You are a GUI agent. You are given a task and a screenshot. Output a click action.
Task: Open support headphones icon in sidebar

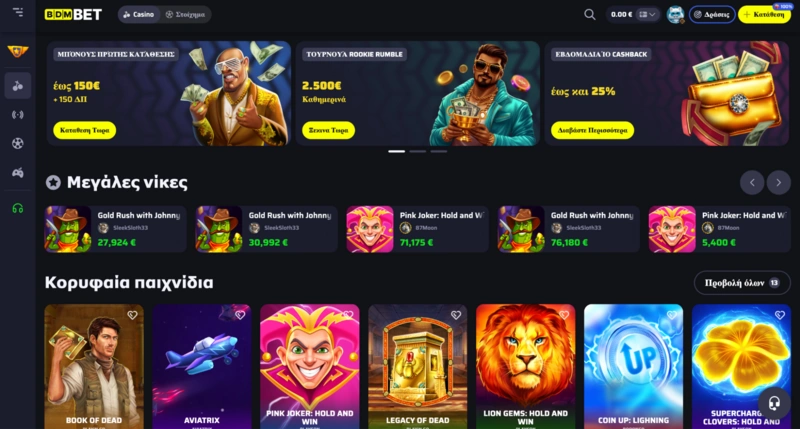[17, 208]
